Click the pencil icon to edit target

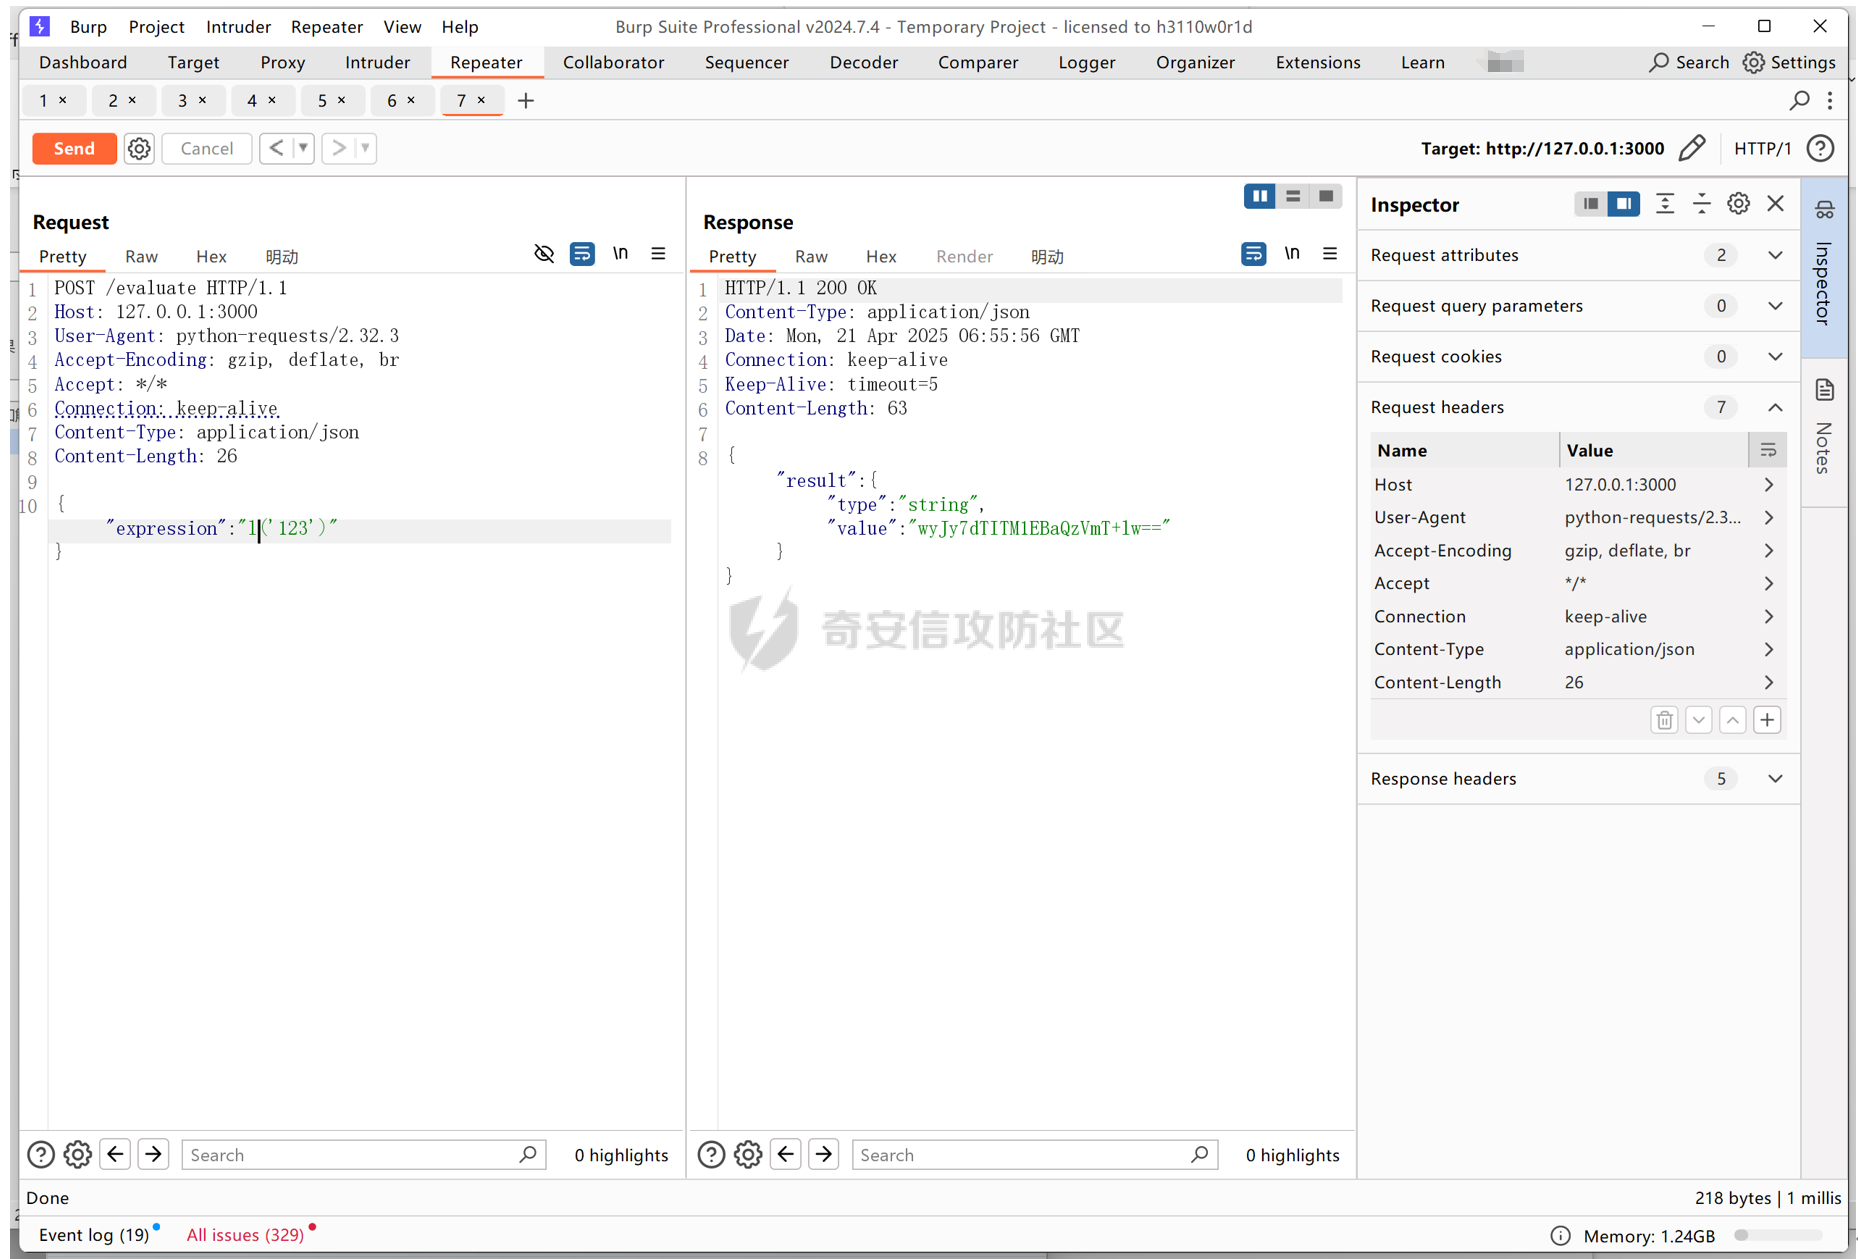coord(1692,148)
